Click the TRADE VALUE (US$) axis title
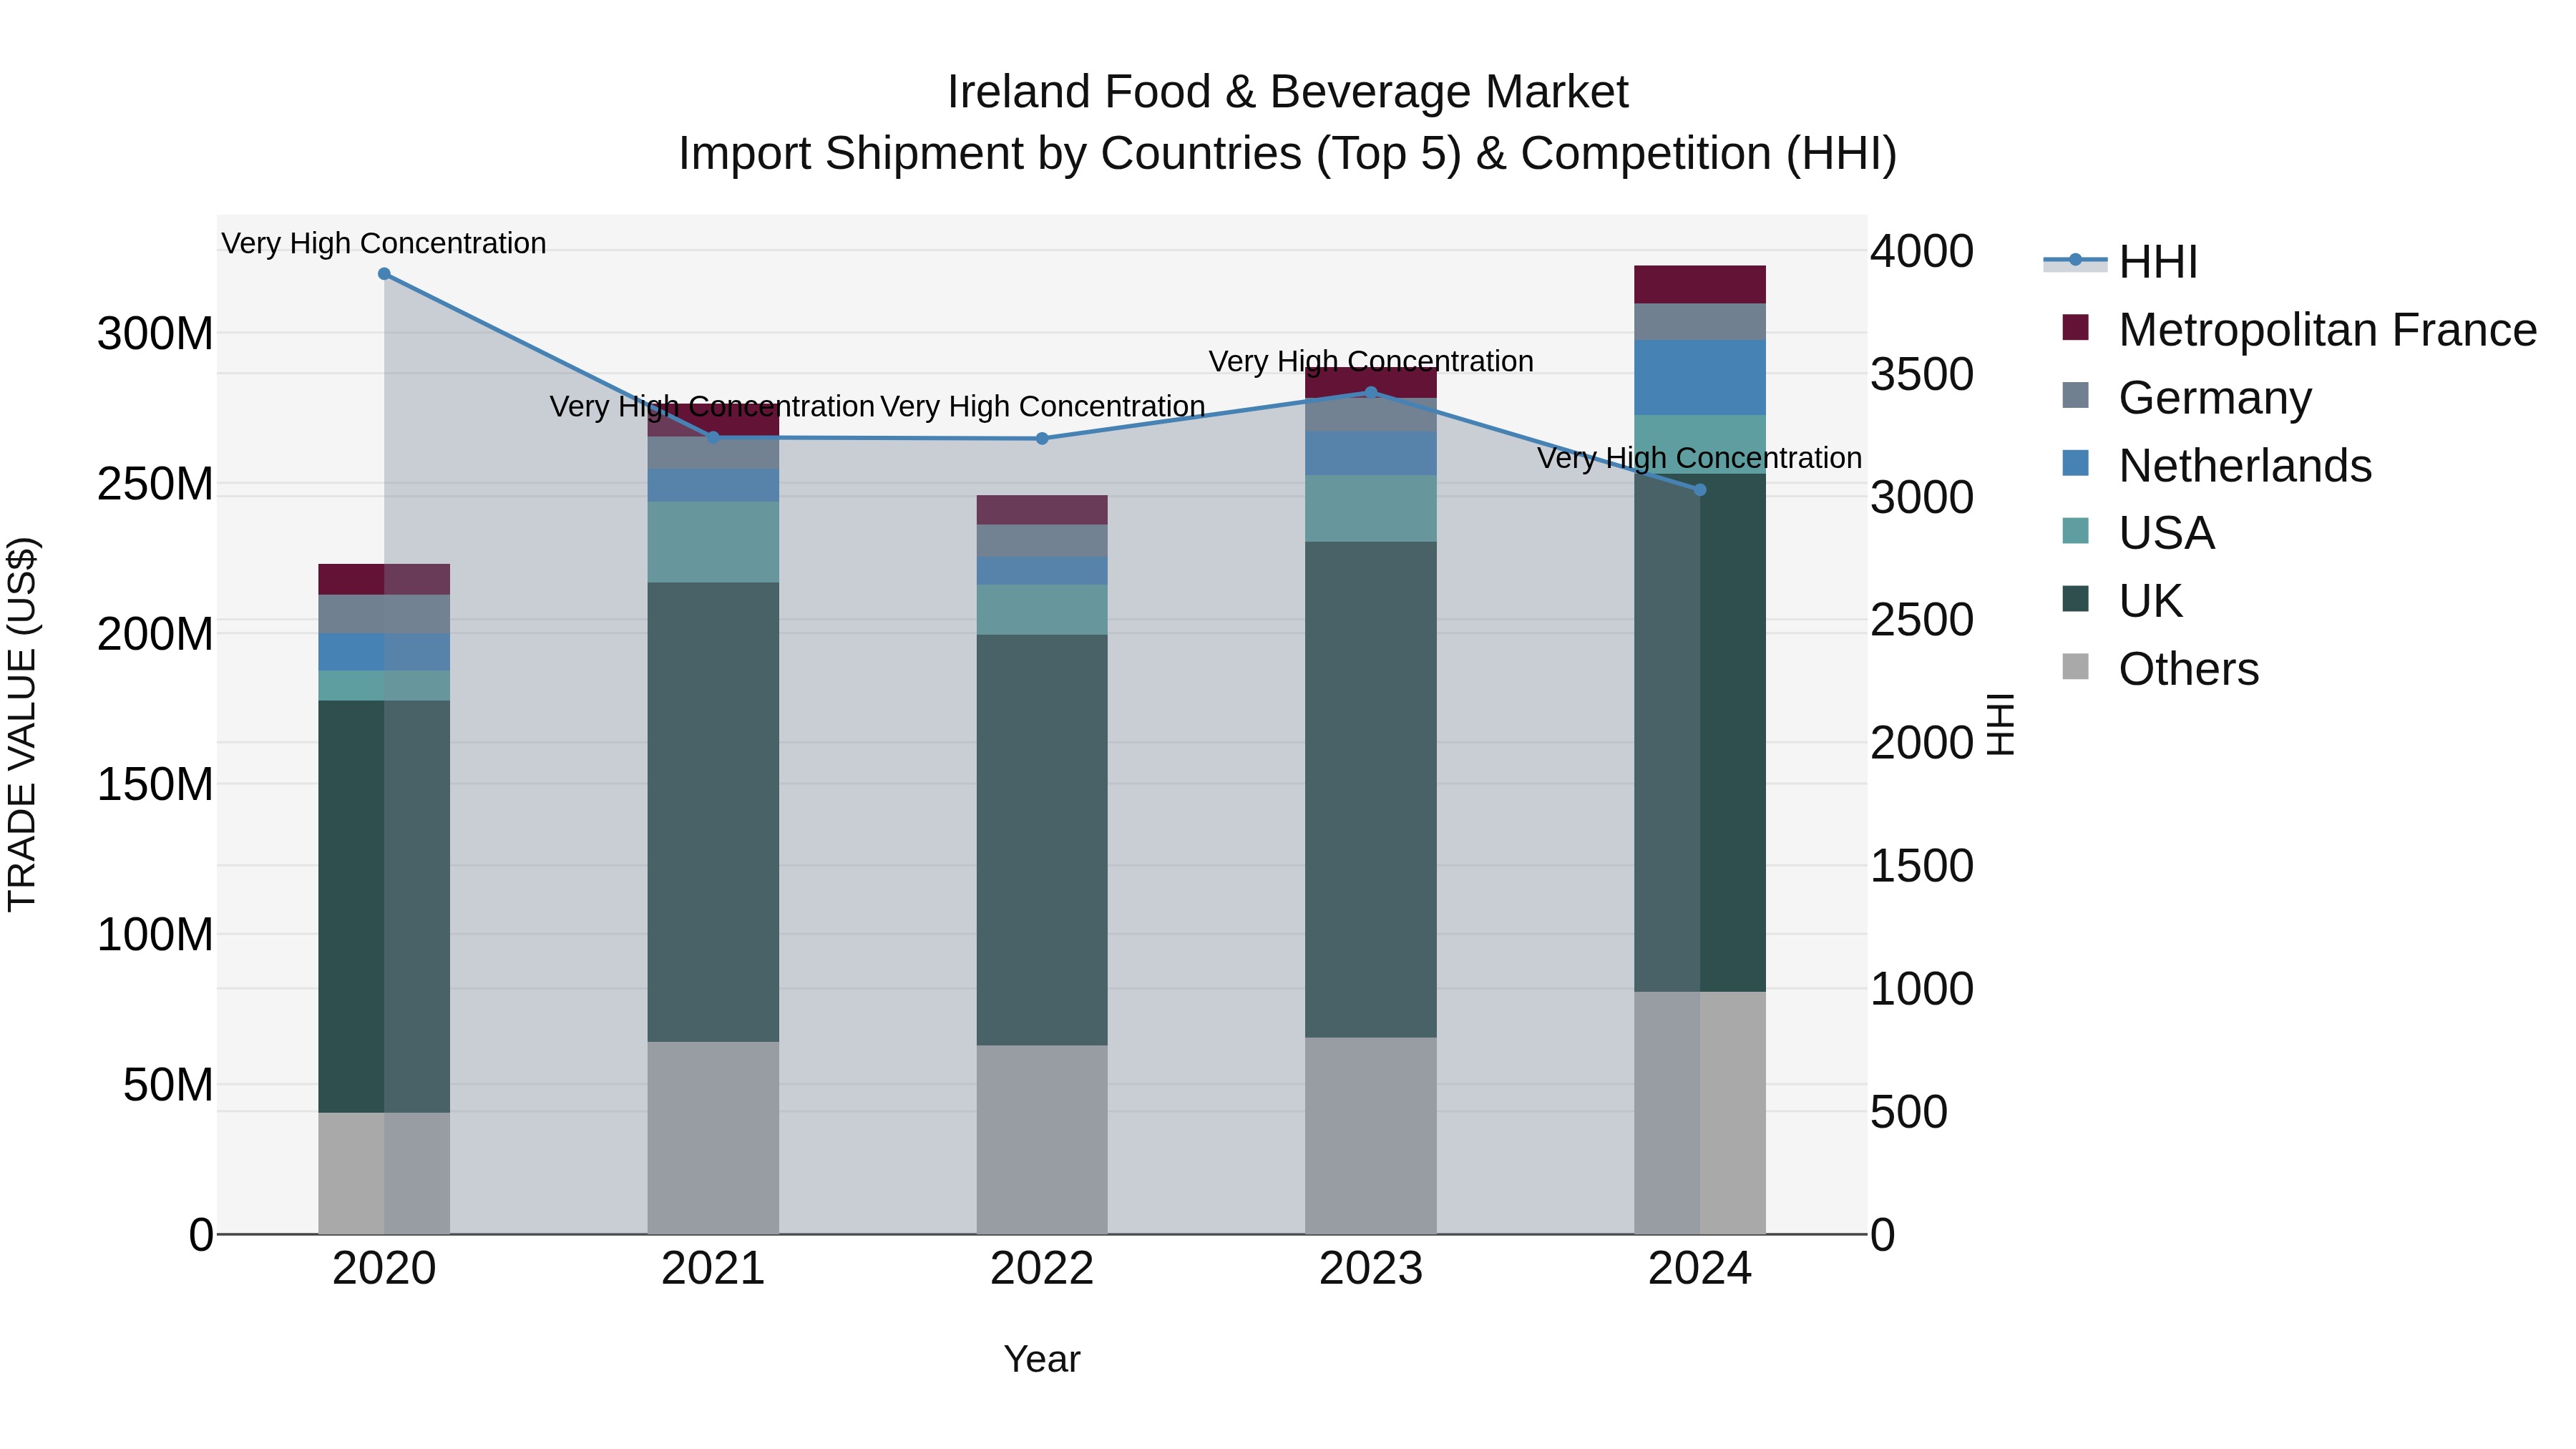The image size is (2576, 1449). click(x=22, y=724)
